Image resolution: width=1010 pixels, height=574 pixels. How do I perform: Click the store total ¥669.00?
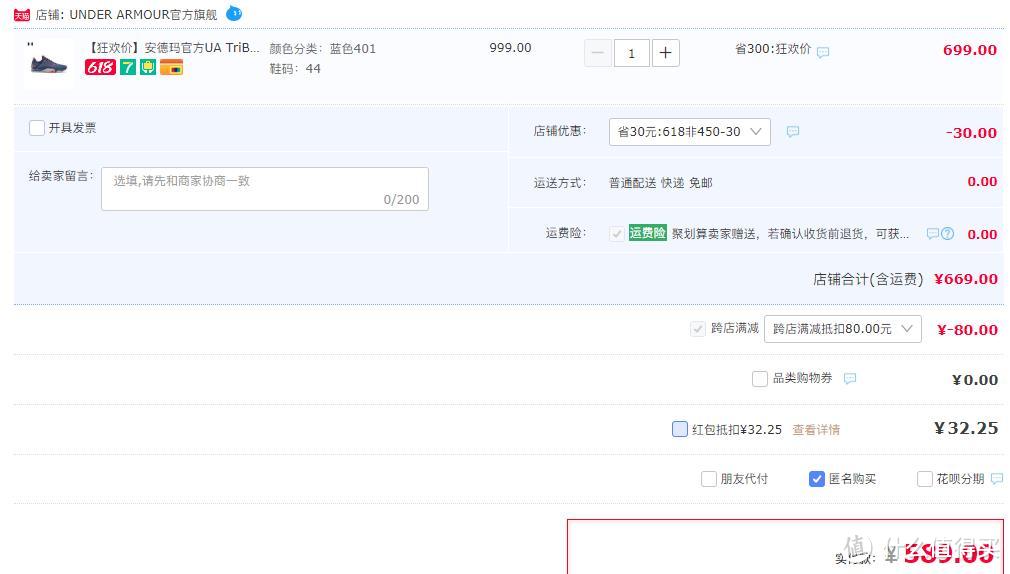[966, 279]
